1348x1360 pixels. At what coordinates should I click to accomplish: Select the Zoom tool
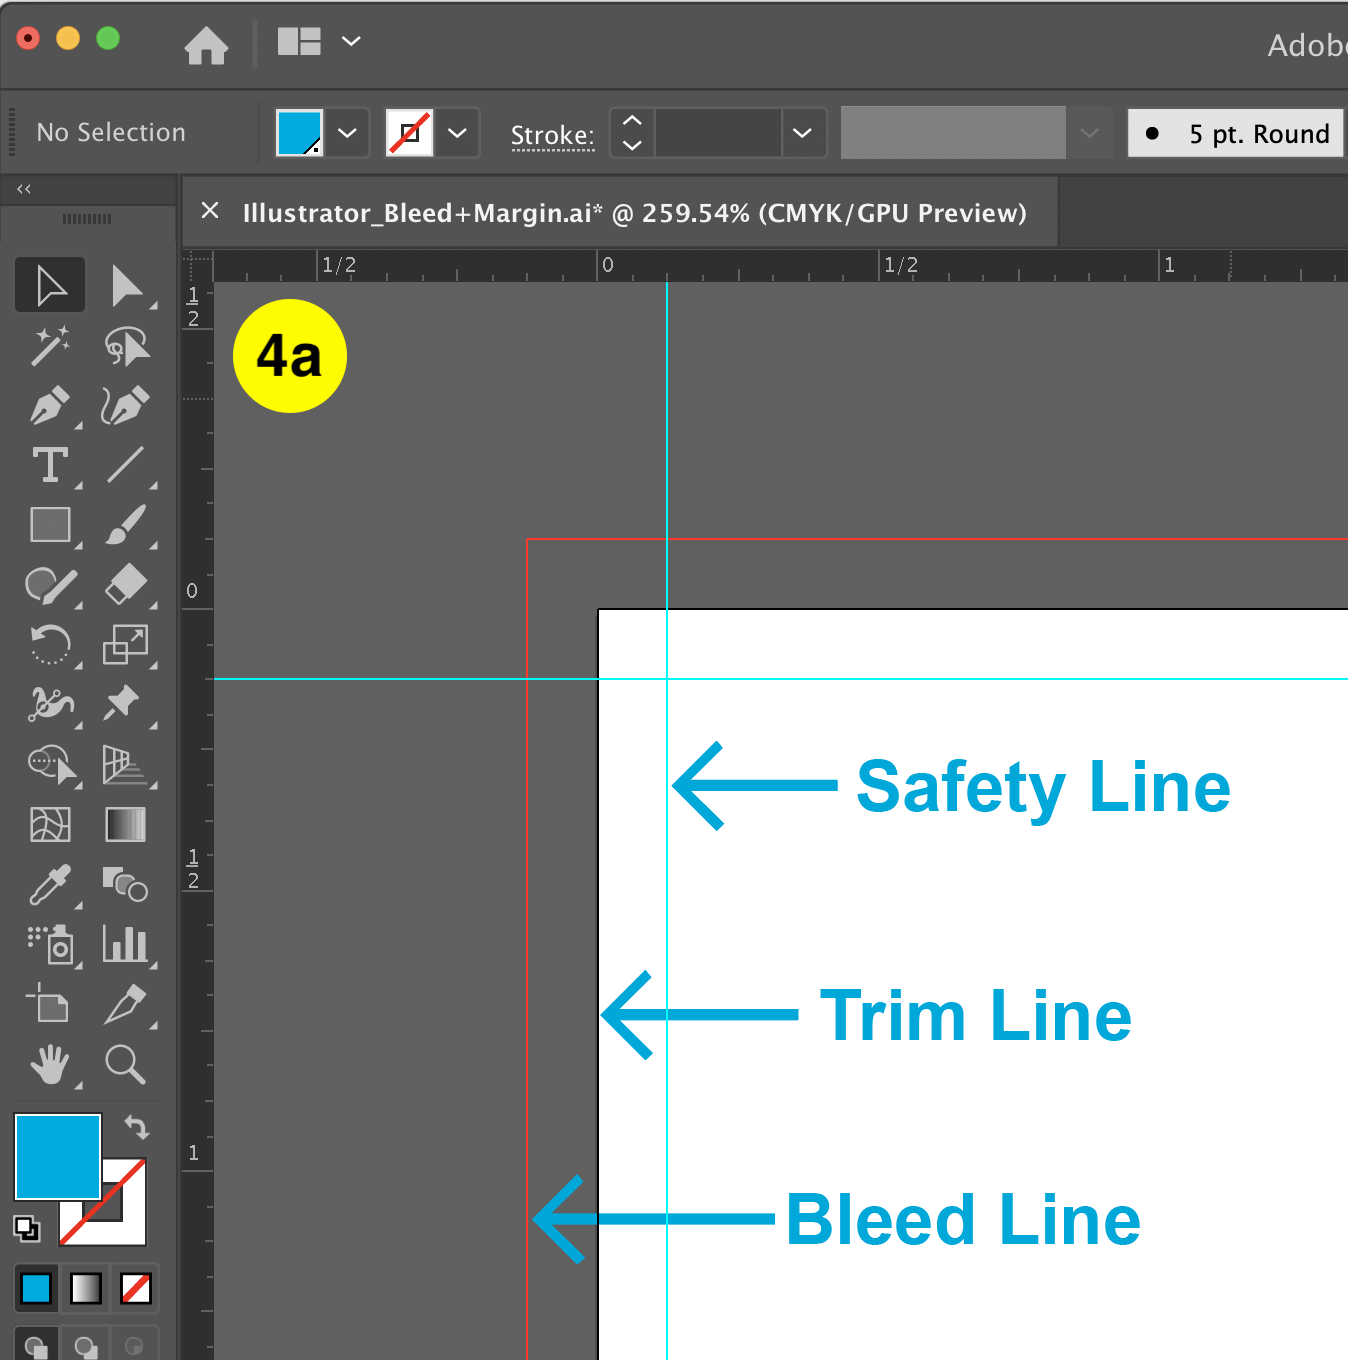coord(126,1065)
